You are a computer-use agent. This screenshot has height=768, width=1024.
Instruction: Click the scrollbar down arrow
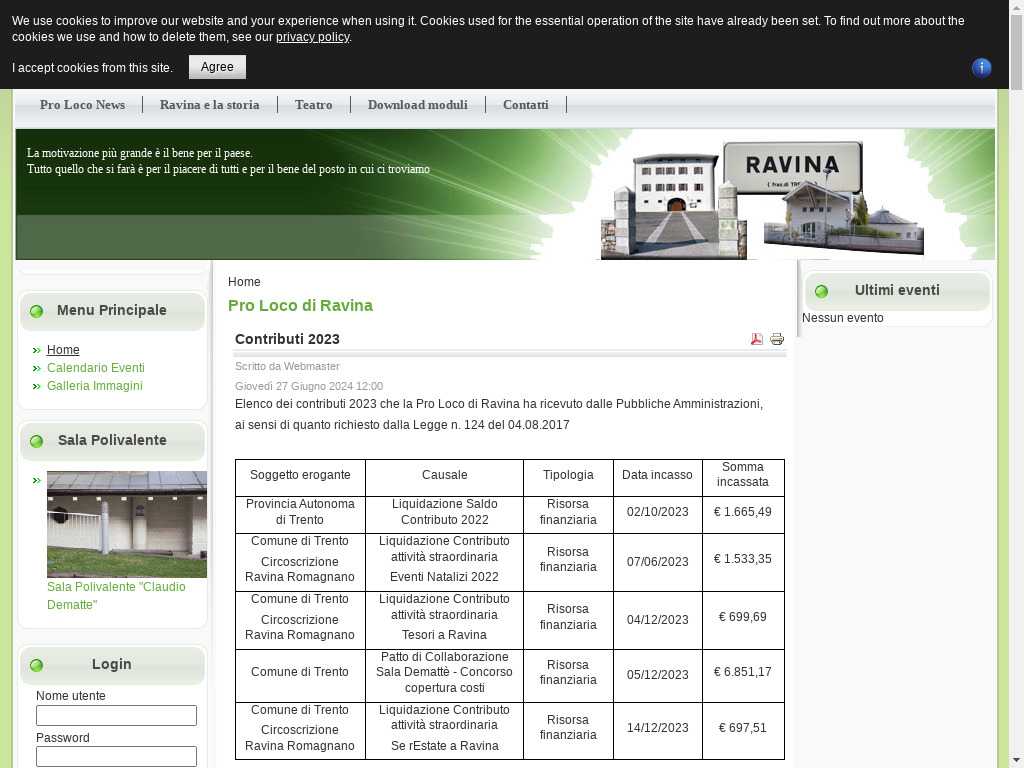pos(1016,759)
